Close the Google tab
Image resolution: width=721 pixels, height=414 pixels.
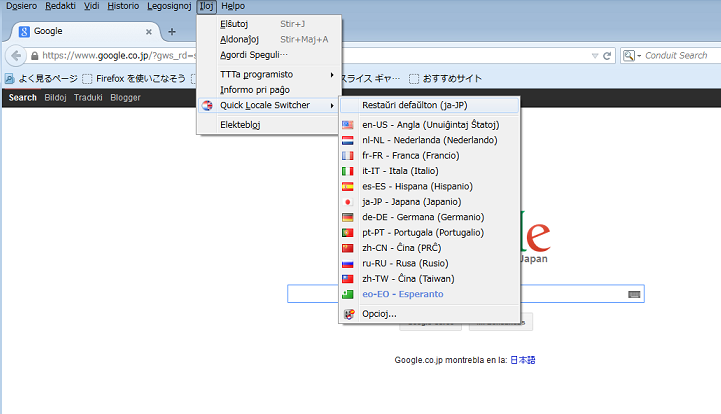(149, 32)
